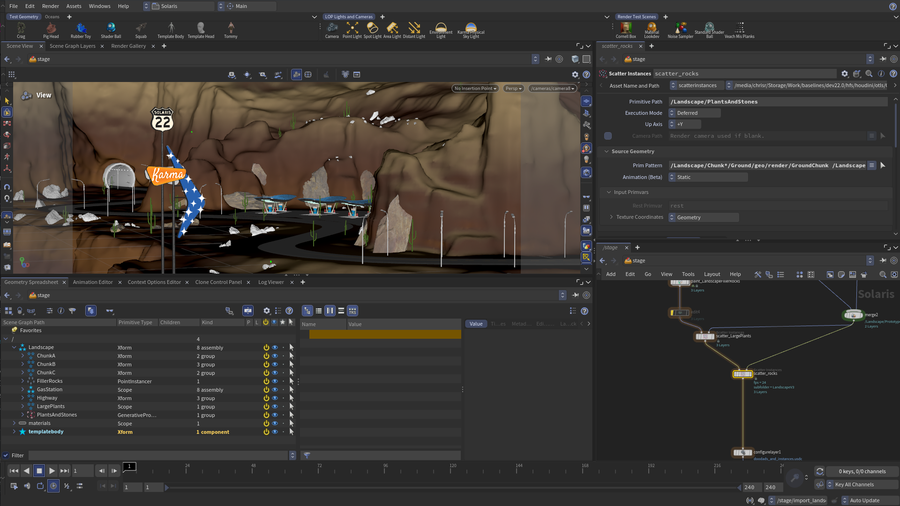900x506 pixels.
Task: Toggle visibility eye for the Landscape prim
Action: 275,348
